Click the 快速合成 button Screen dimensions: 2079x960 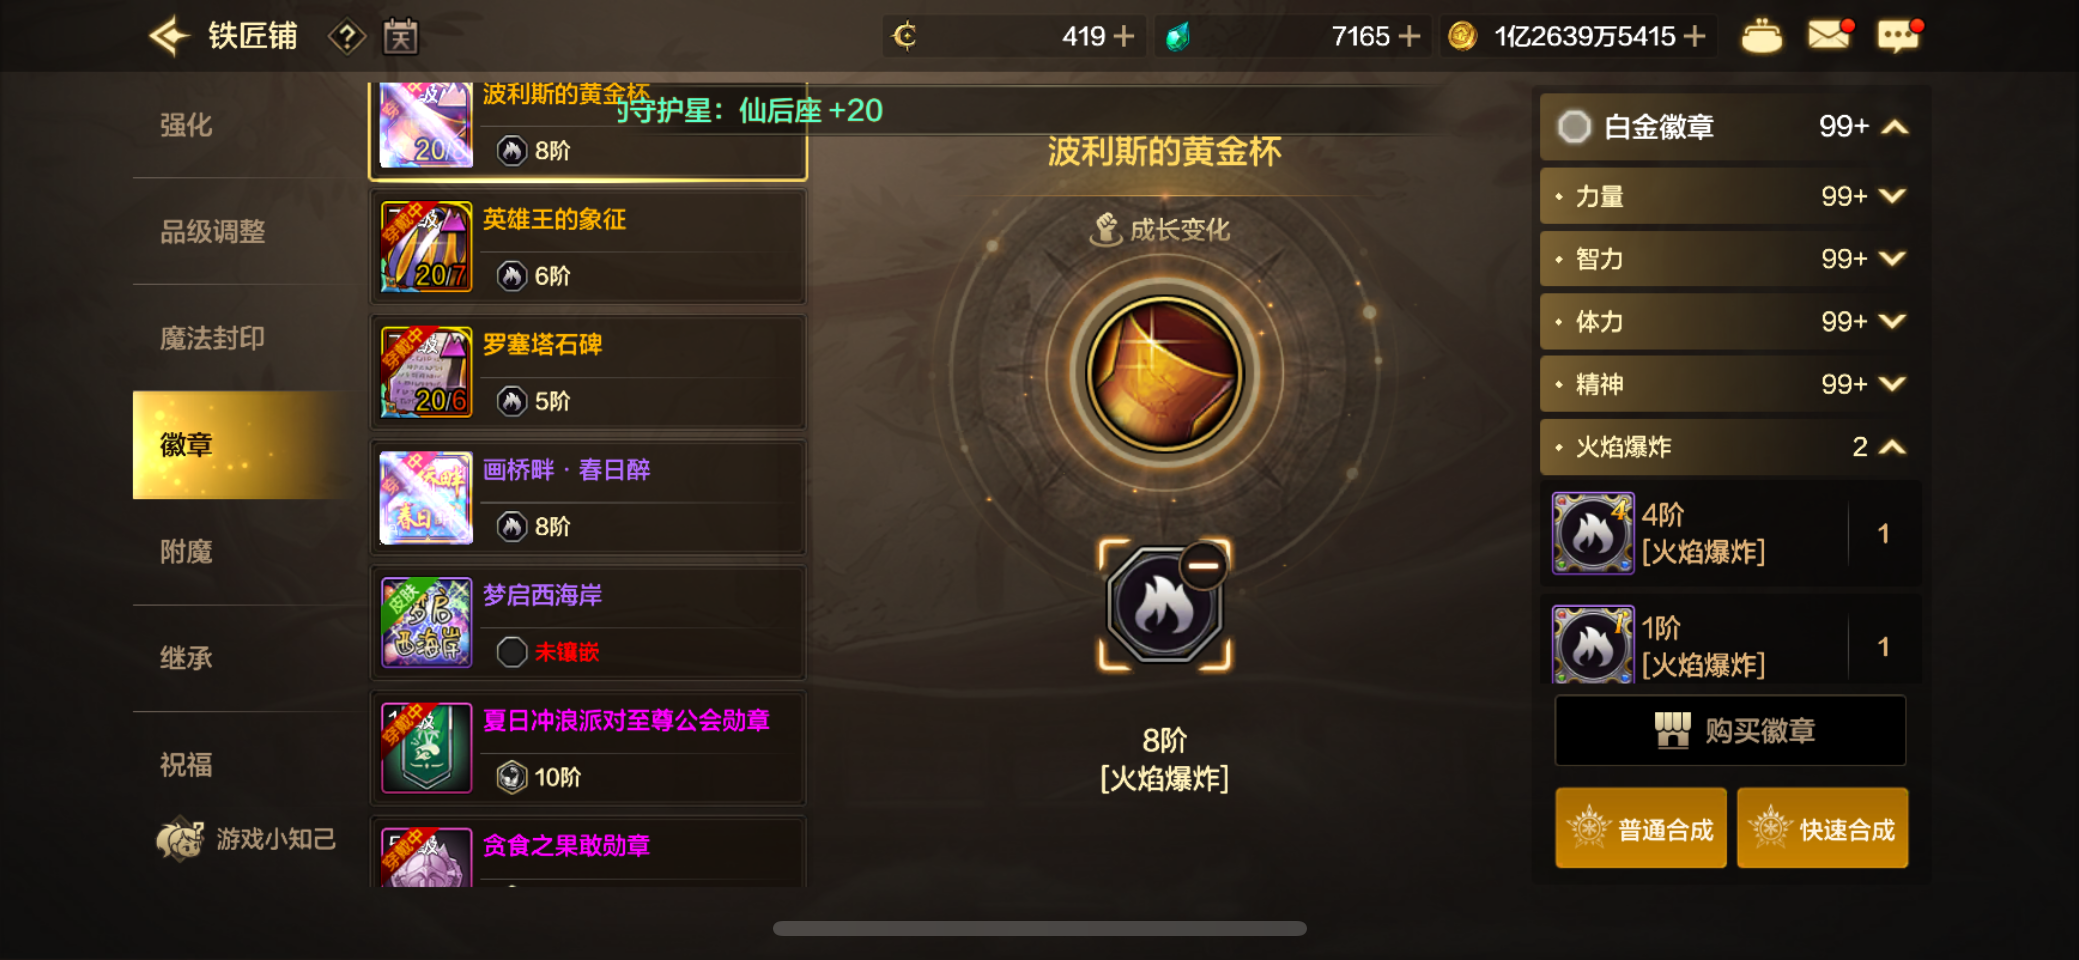1822,828
